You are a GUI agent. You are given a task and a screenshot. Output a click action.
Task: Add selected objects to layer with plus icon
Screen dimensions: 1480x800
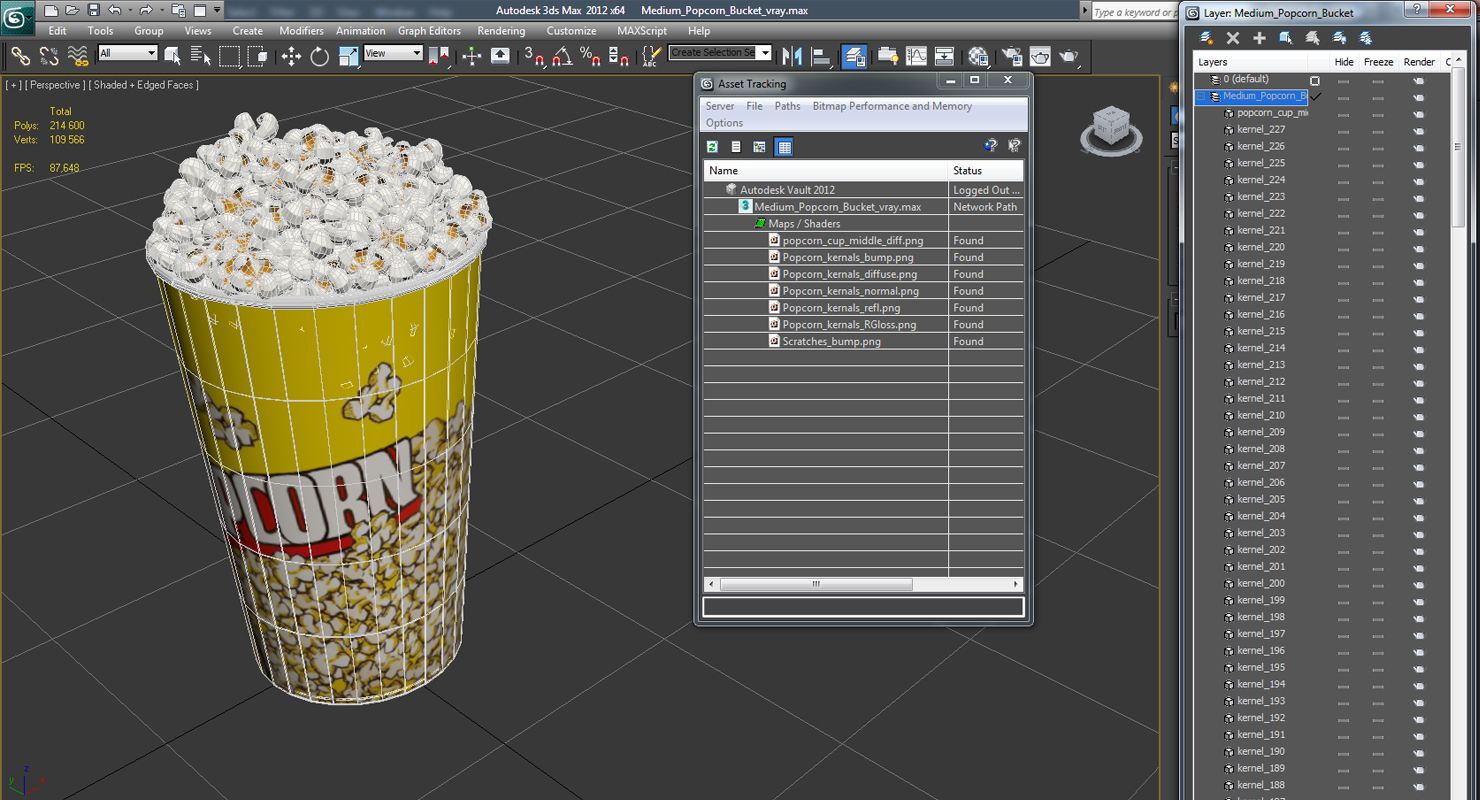point(1259,38)
